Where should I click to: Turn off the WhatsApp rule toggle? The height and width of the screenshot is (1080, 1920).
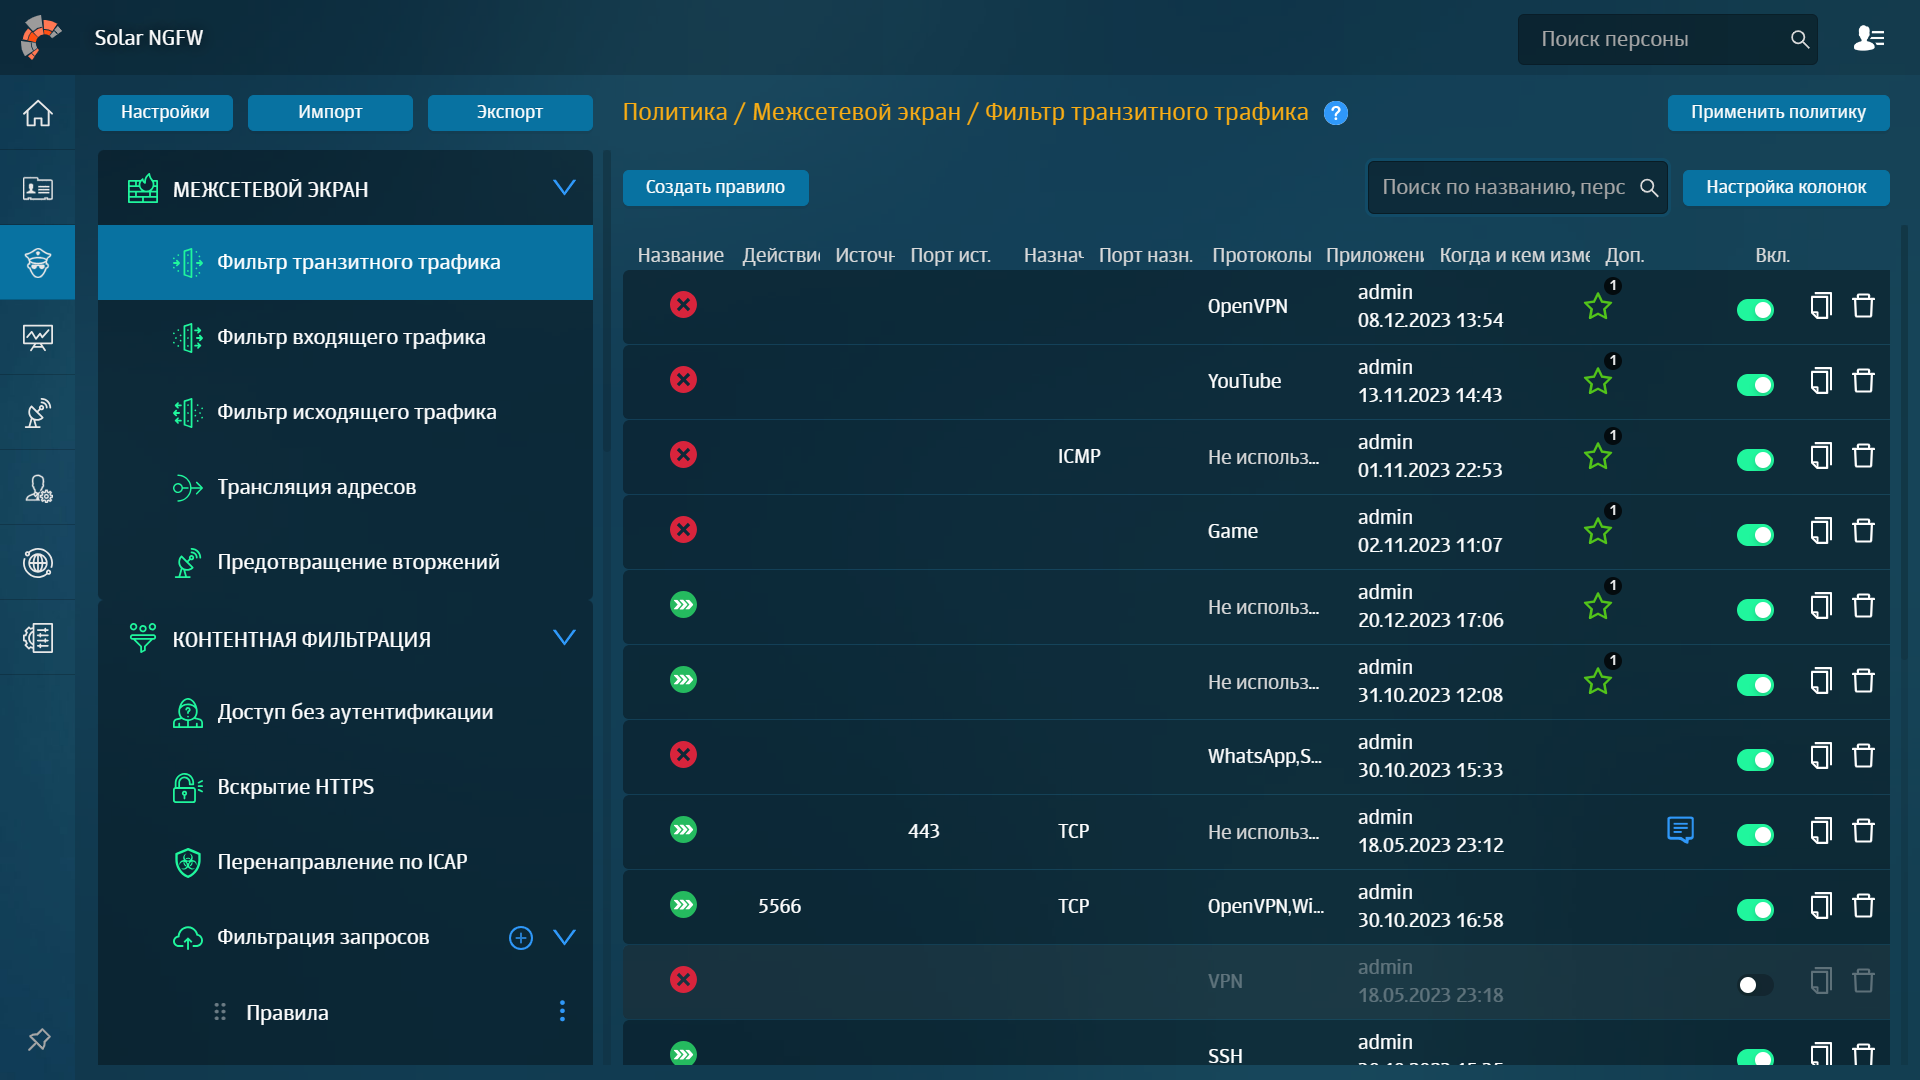(1755, 760)
